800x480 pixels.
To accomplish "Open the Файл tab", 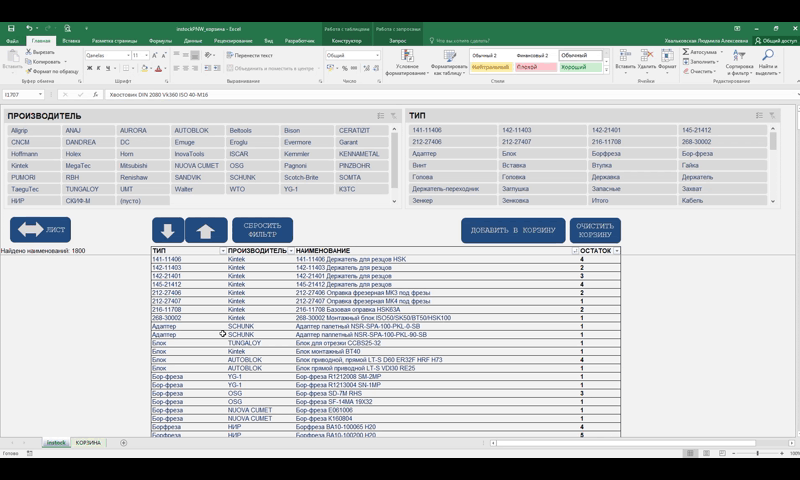I will pos(12,41).
